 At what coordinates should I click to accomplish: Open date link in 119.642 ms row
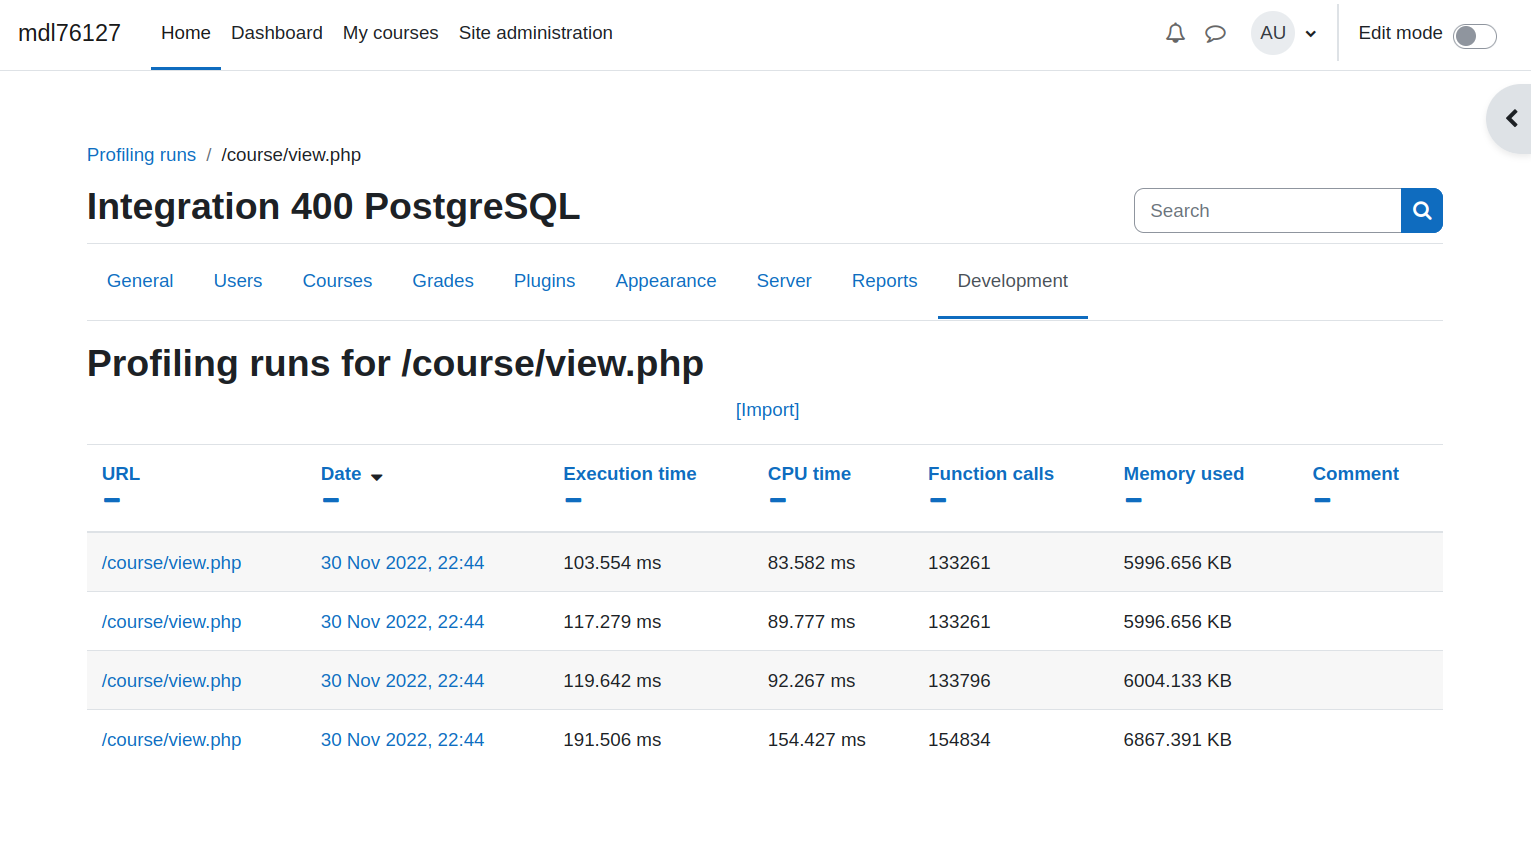pyautogui.click(x=402, y=681)
